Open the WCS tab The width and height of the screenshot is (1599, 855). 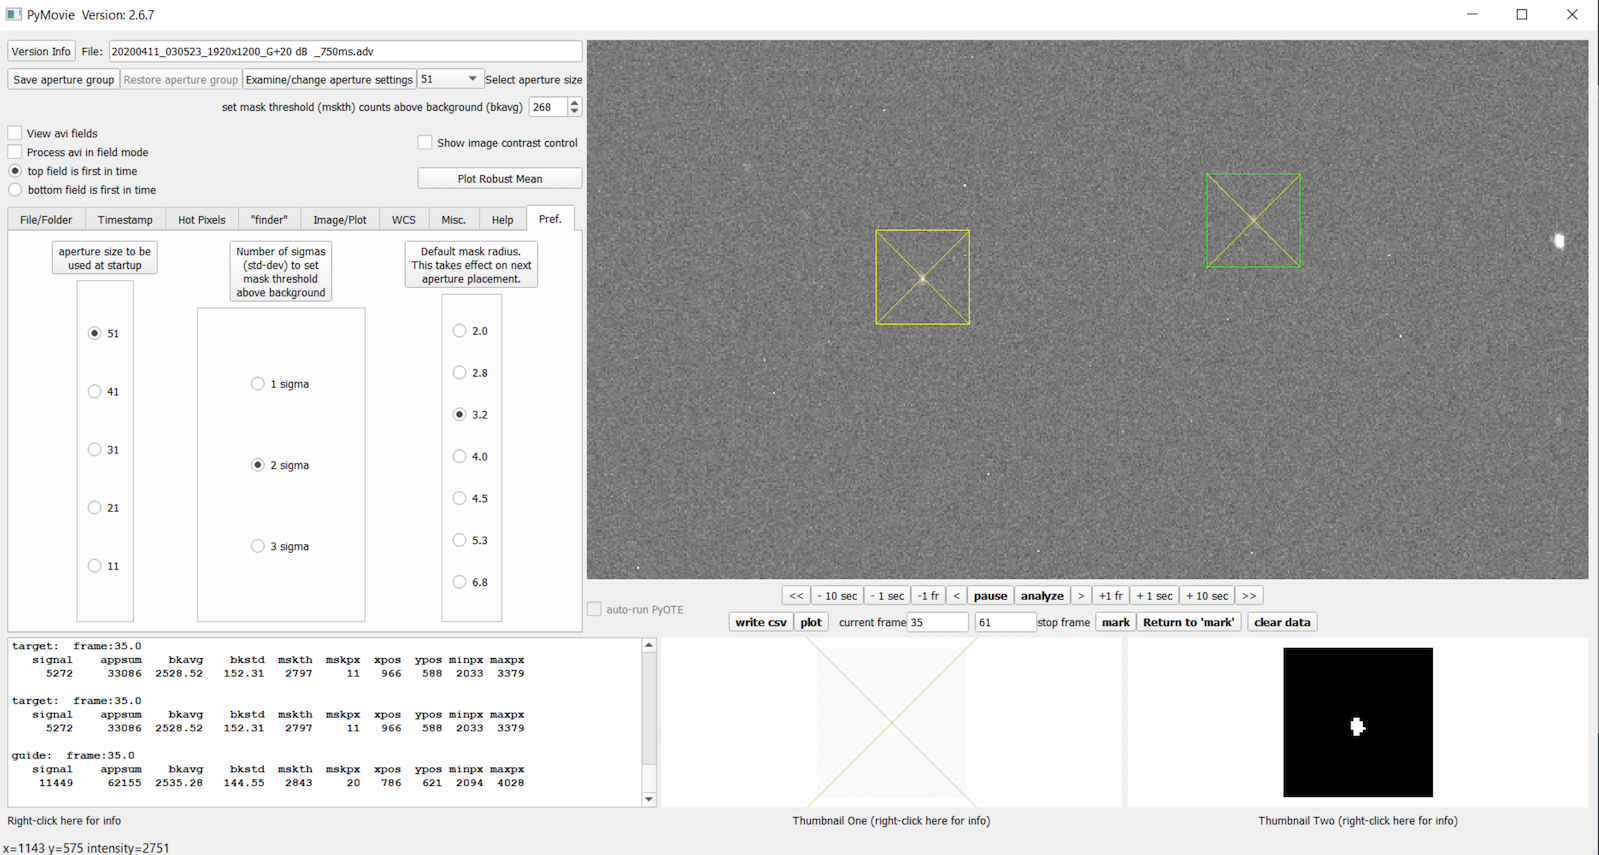(404, 220)
